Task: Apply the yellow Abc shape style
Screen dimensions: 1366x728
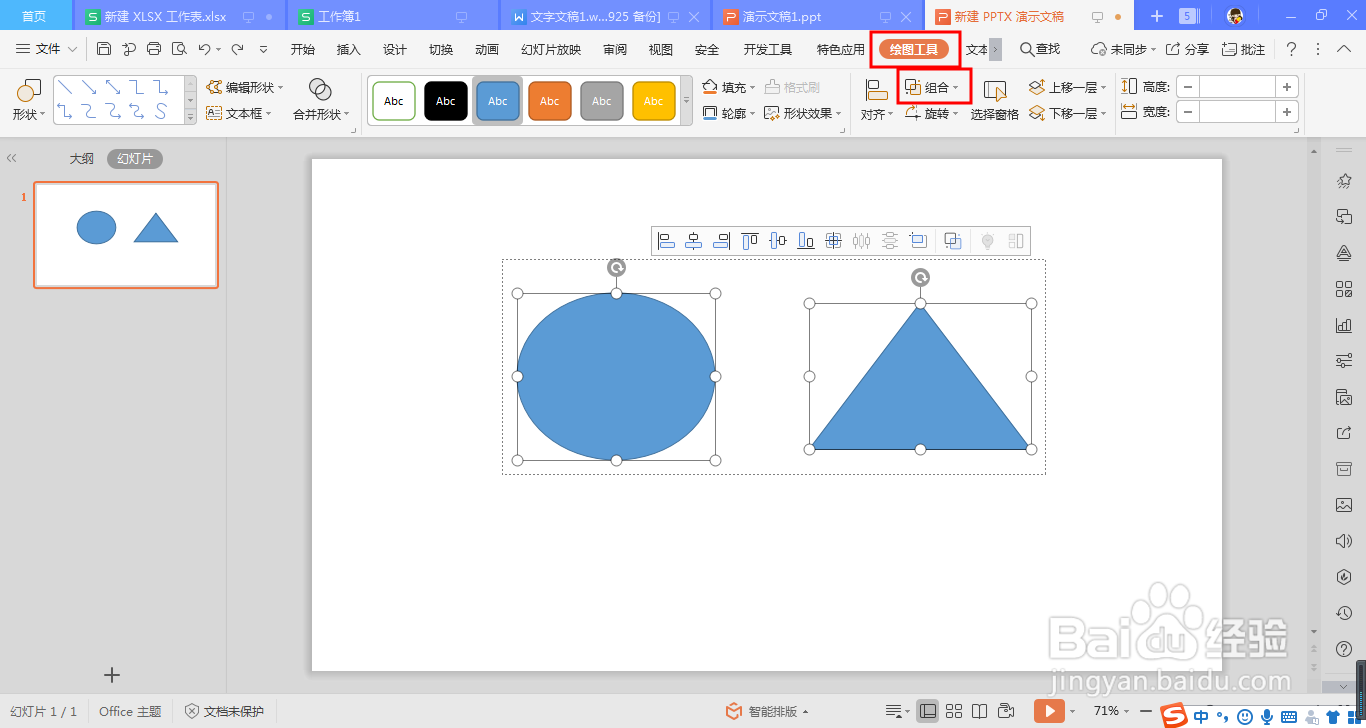Action: (x=654, y=101)
